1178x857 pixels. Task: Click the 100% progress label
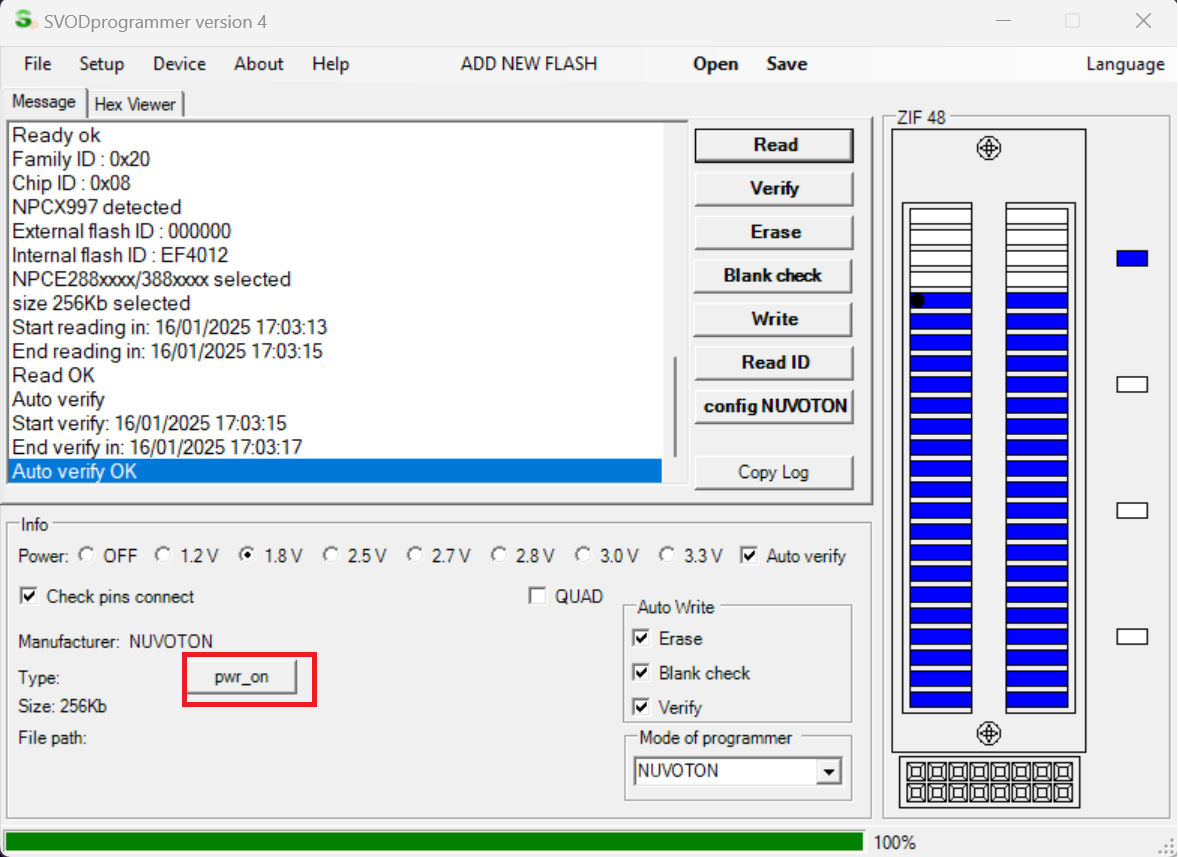pos(894,843)
